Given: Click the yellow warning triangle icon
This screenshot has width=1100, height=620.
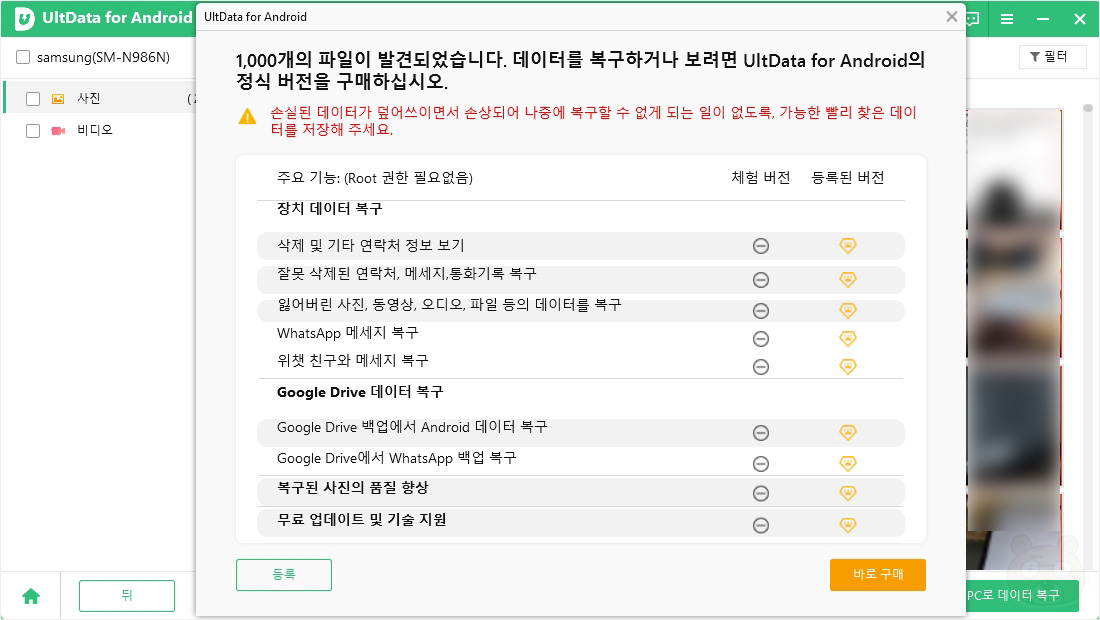Looking at the screenshot, I should pos(248,116).
